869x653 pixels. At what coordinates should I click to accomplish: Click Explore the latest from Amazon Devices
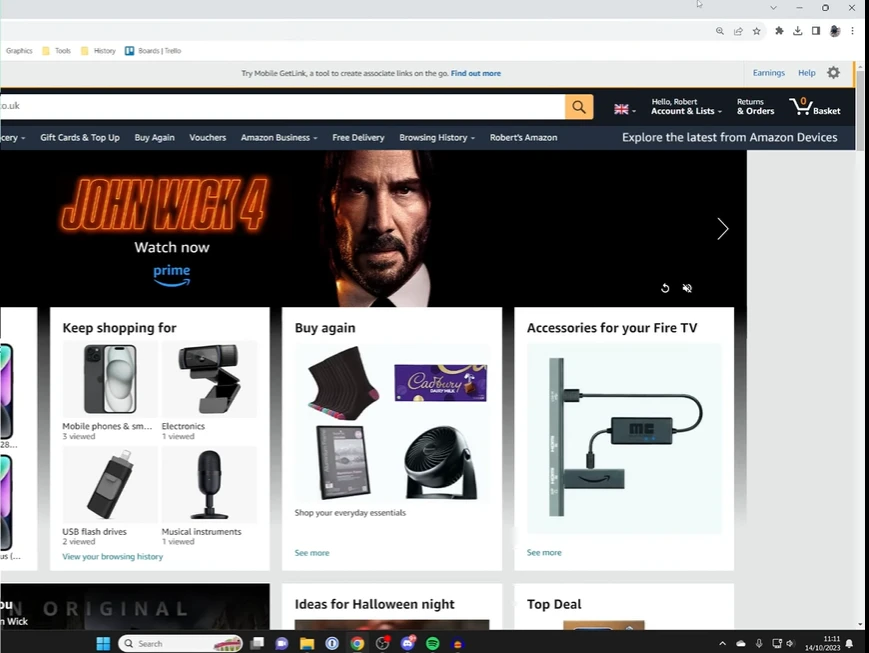(x=729, y=137)
